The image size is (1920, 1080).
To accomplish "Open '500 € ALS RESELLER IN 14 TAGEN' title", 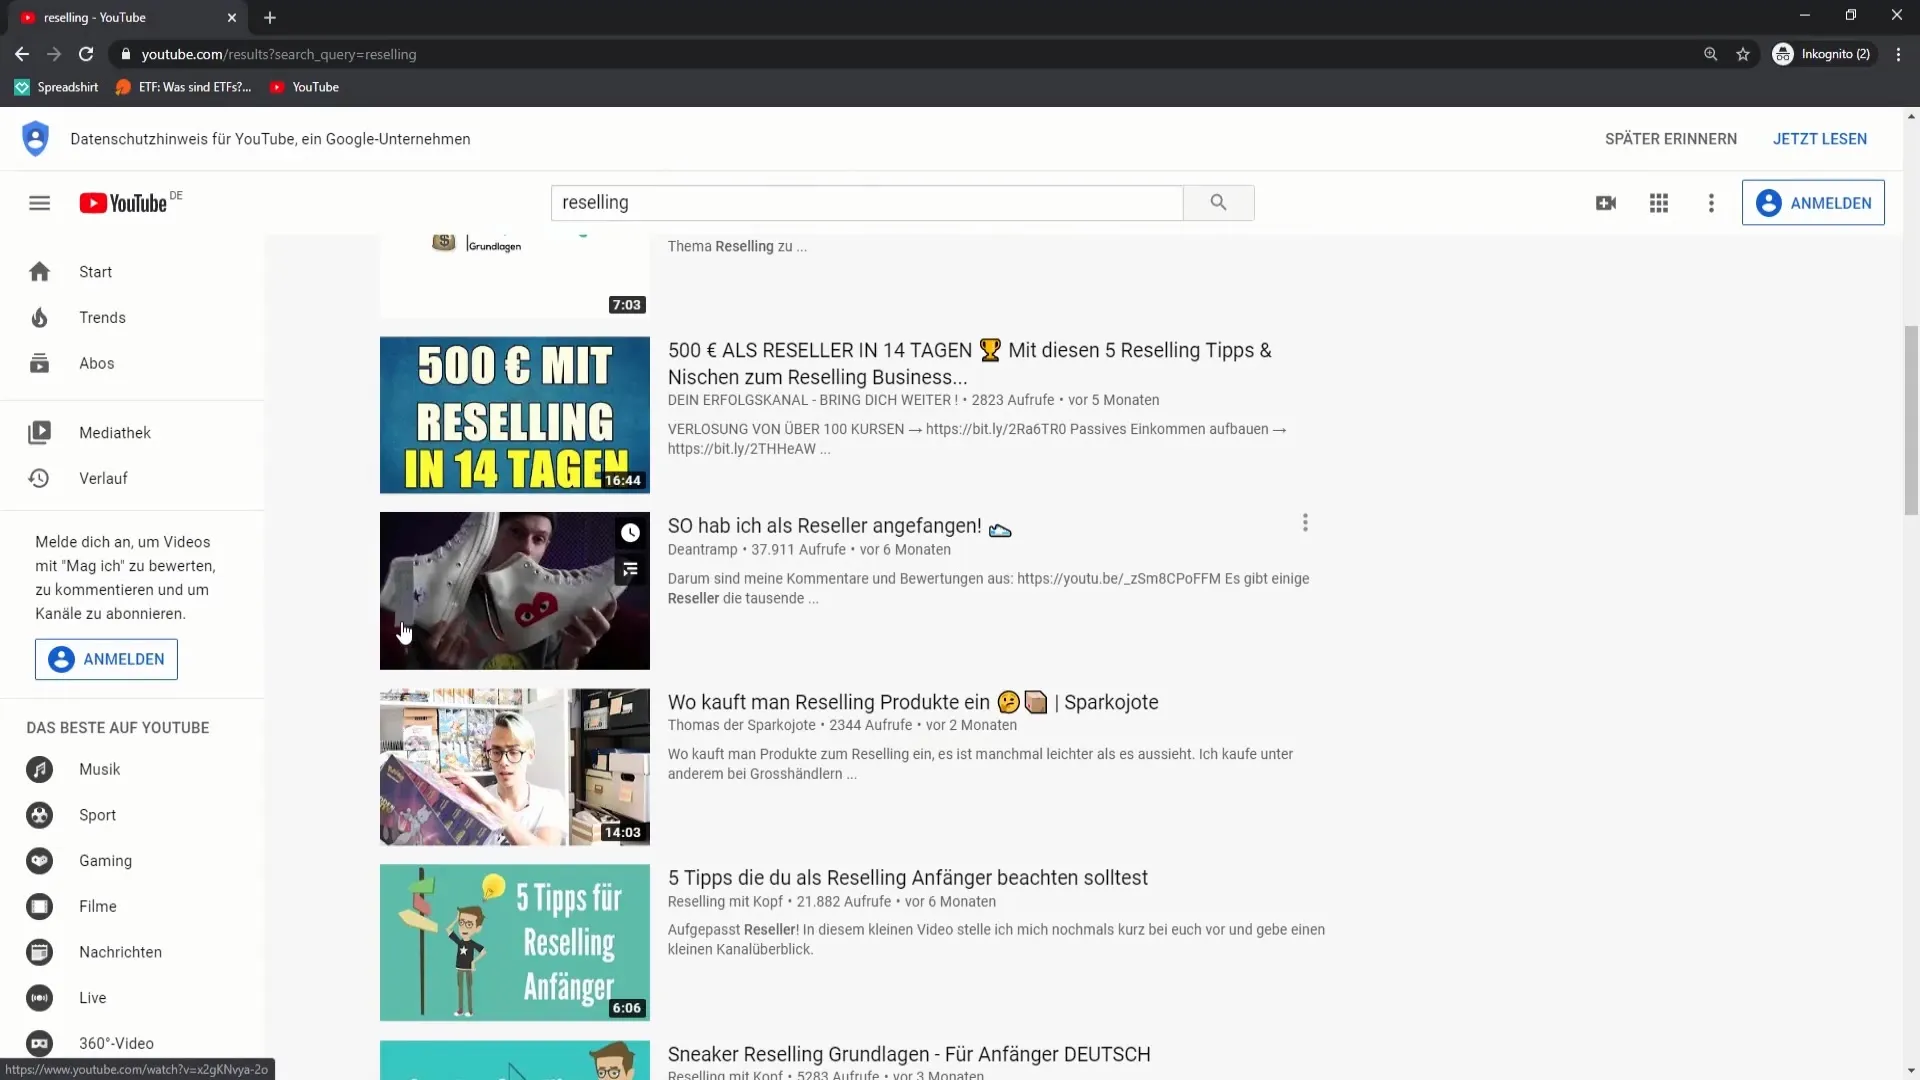I will pyautogui.click(x=969, y=364).
